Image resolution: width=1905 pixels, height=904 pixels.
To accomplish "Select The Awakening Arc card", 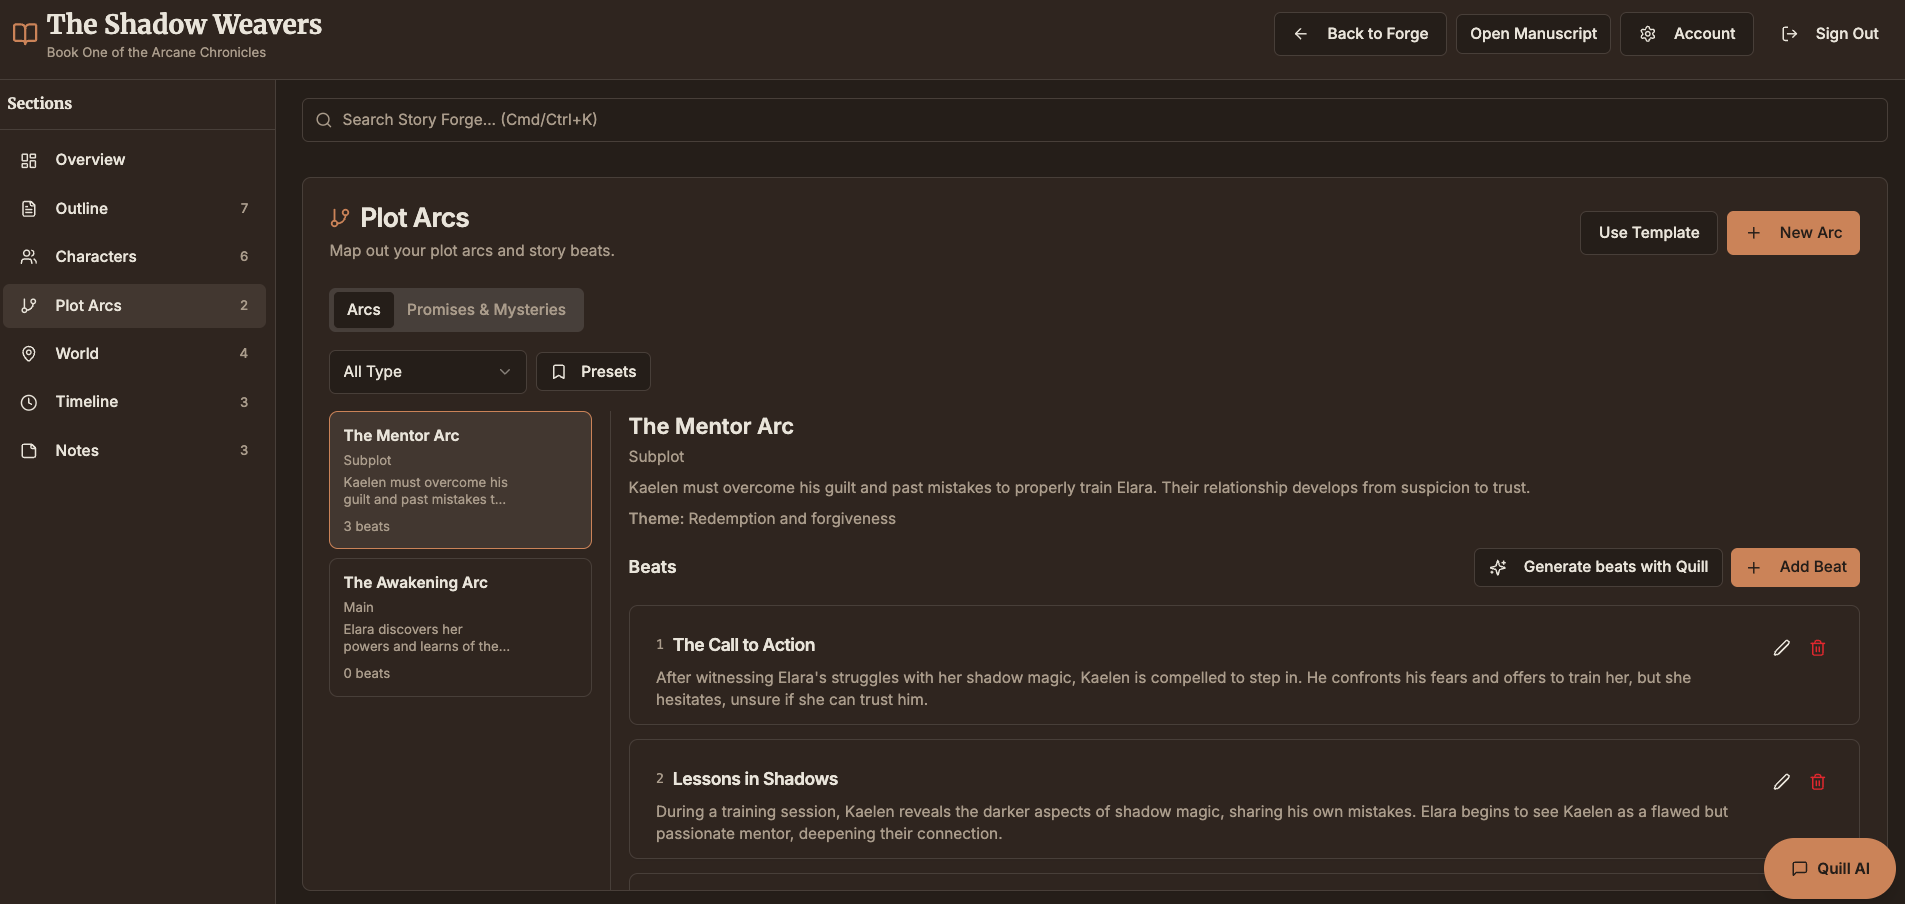I will [460, 627].
